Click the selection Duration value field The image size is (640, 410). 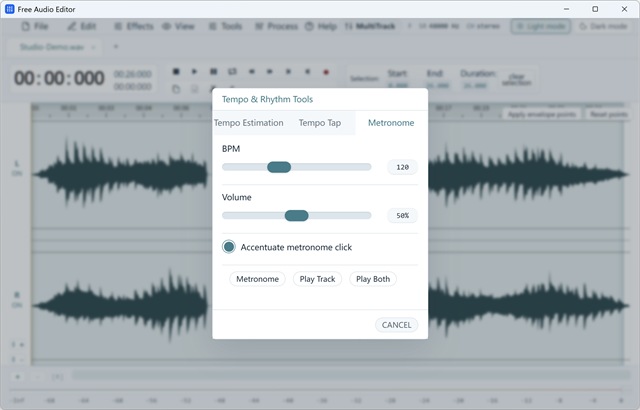(x=475, y=86)
